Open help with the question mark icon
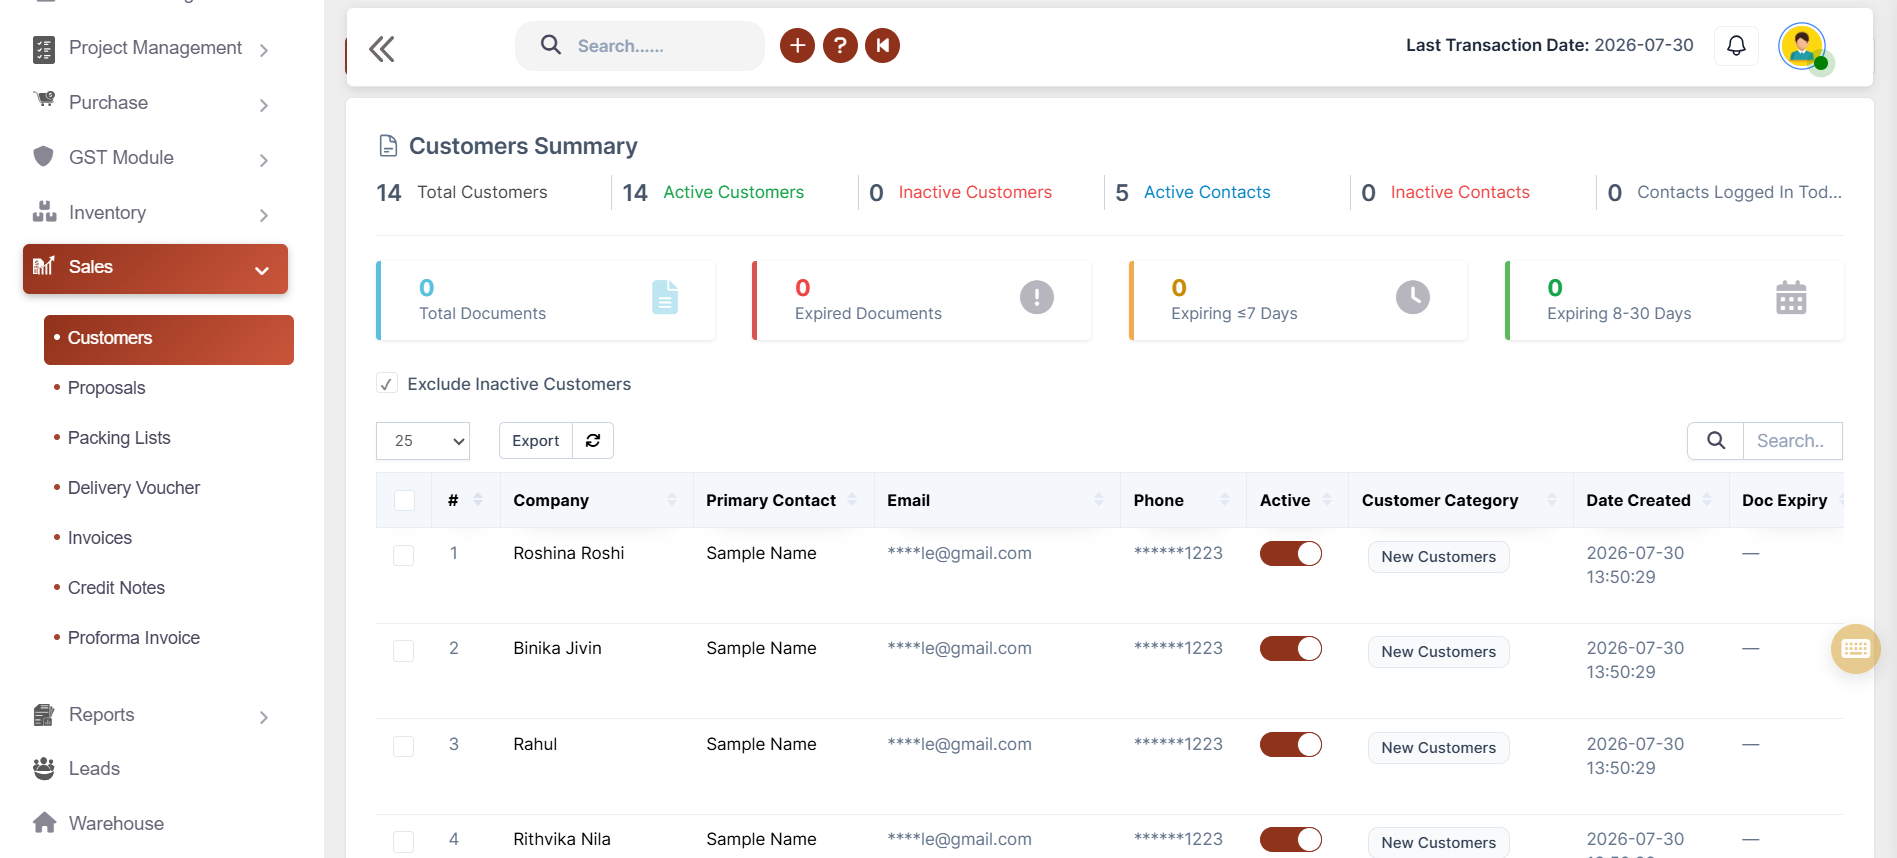 pyautogui.click(x=840, y=45)
